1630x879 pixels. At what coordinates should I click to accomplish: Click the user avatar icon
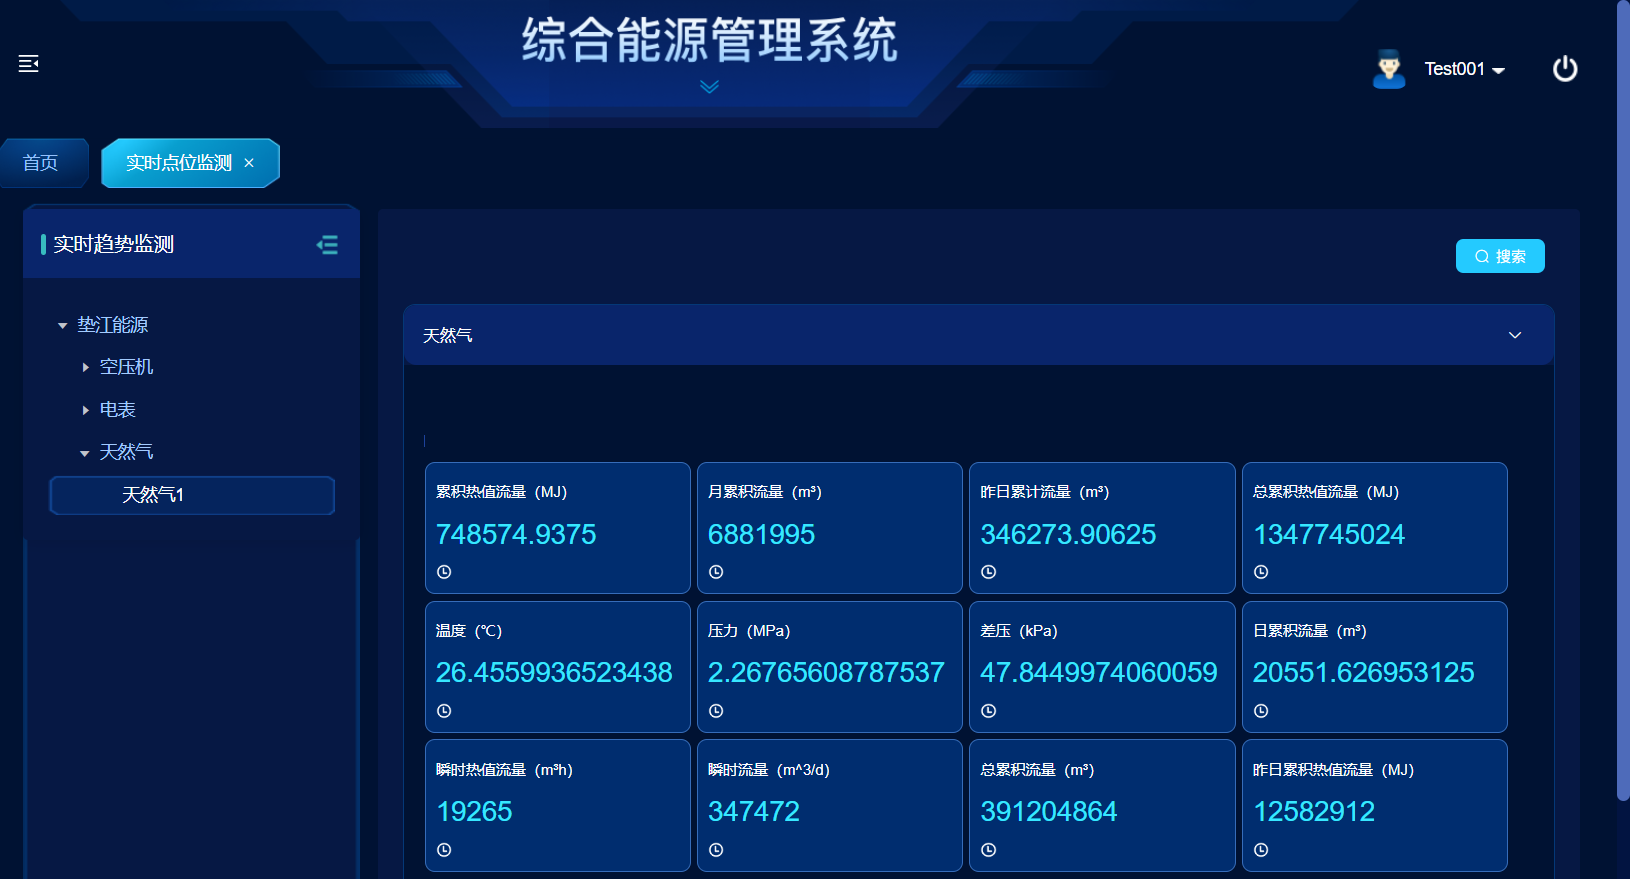1388,69
